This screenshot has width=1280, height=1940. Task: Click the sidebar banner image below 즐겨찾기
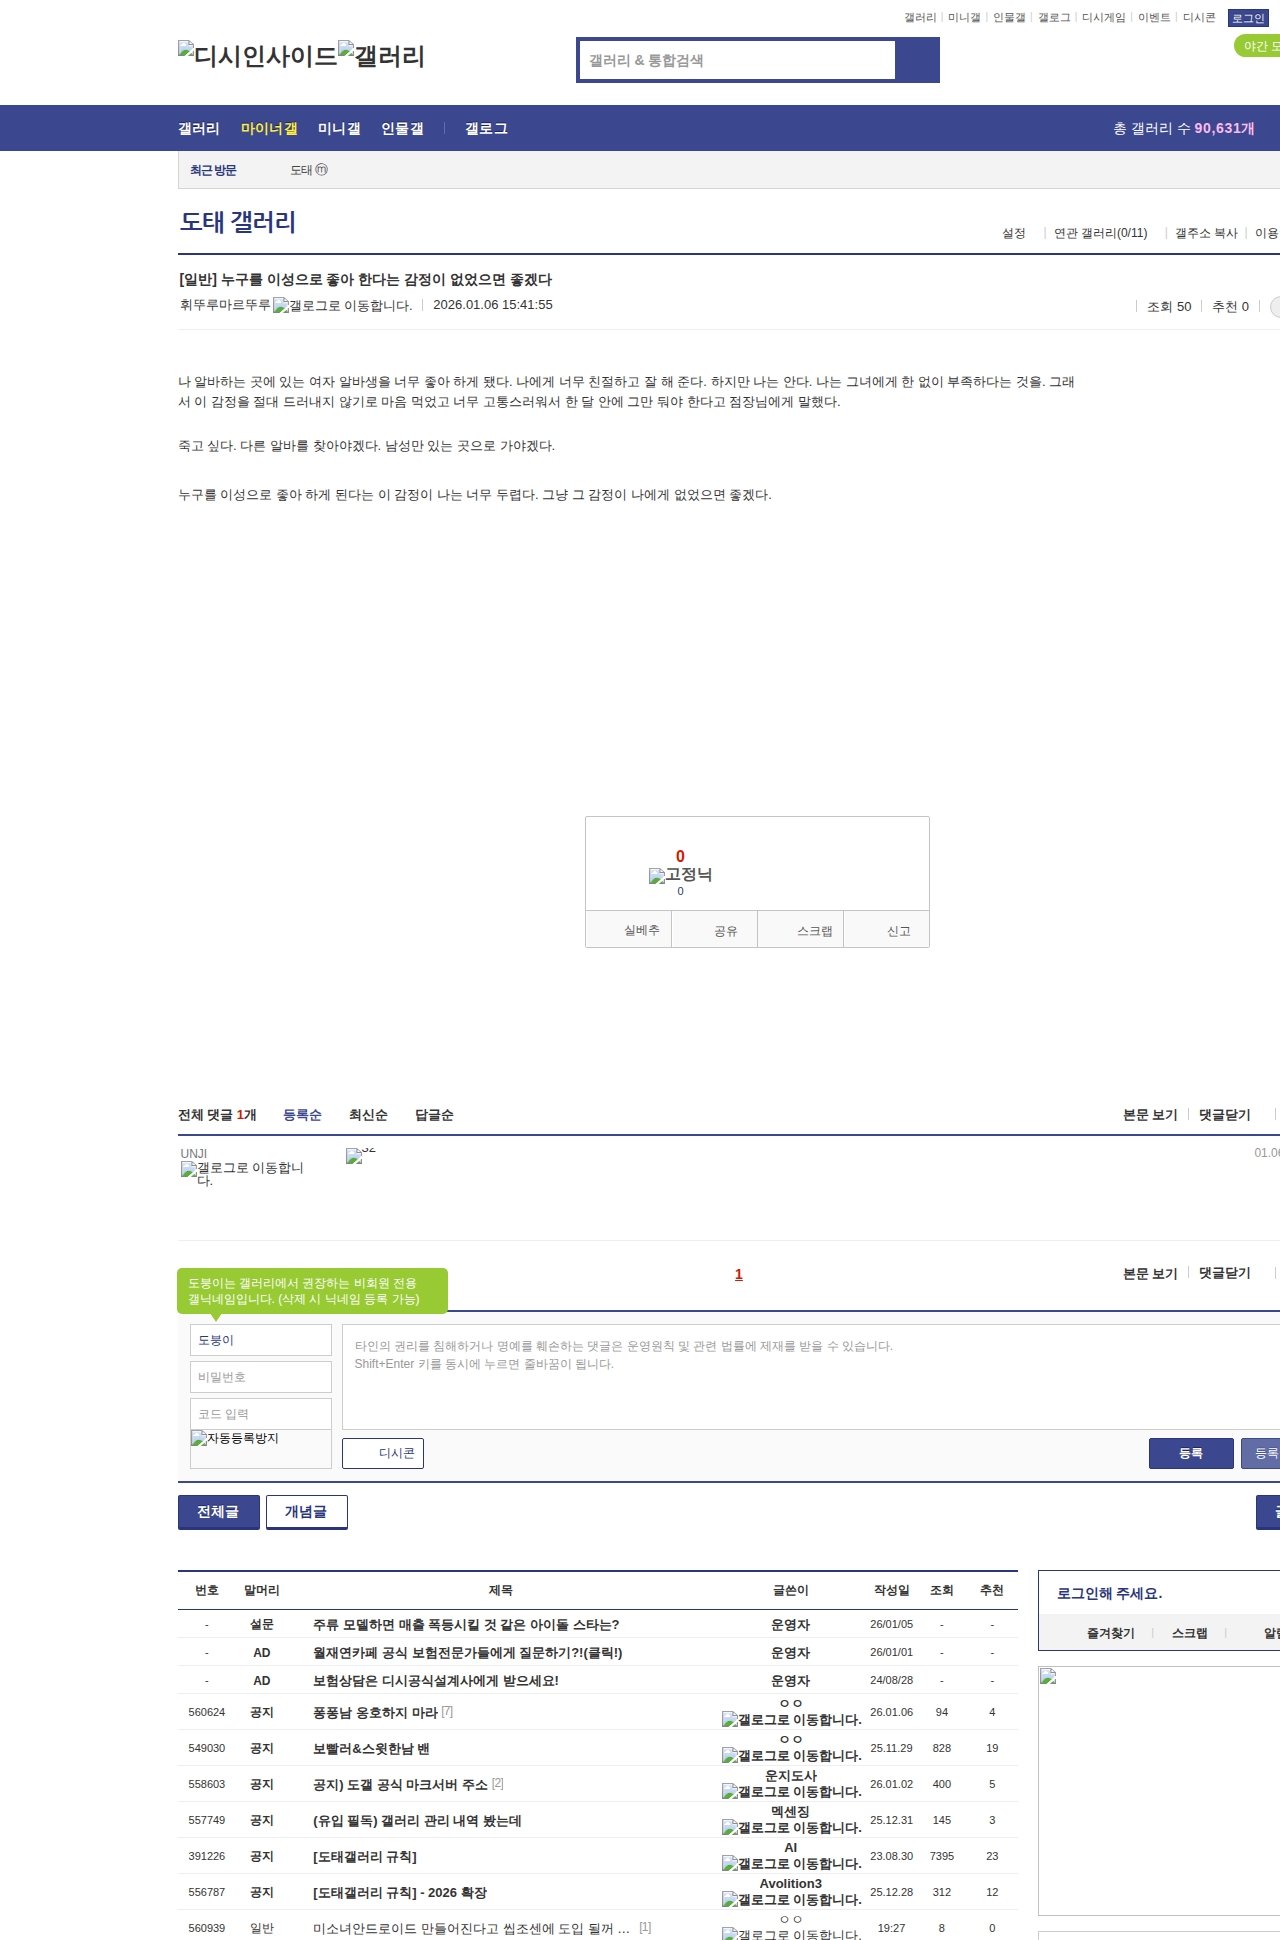(x=1159, y=1790)
